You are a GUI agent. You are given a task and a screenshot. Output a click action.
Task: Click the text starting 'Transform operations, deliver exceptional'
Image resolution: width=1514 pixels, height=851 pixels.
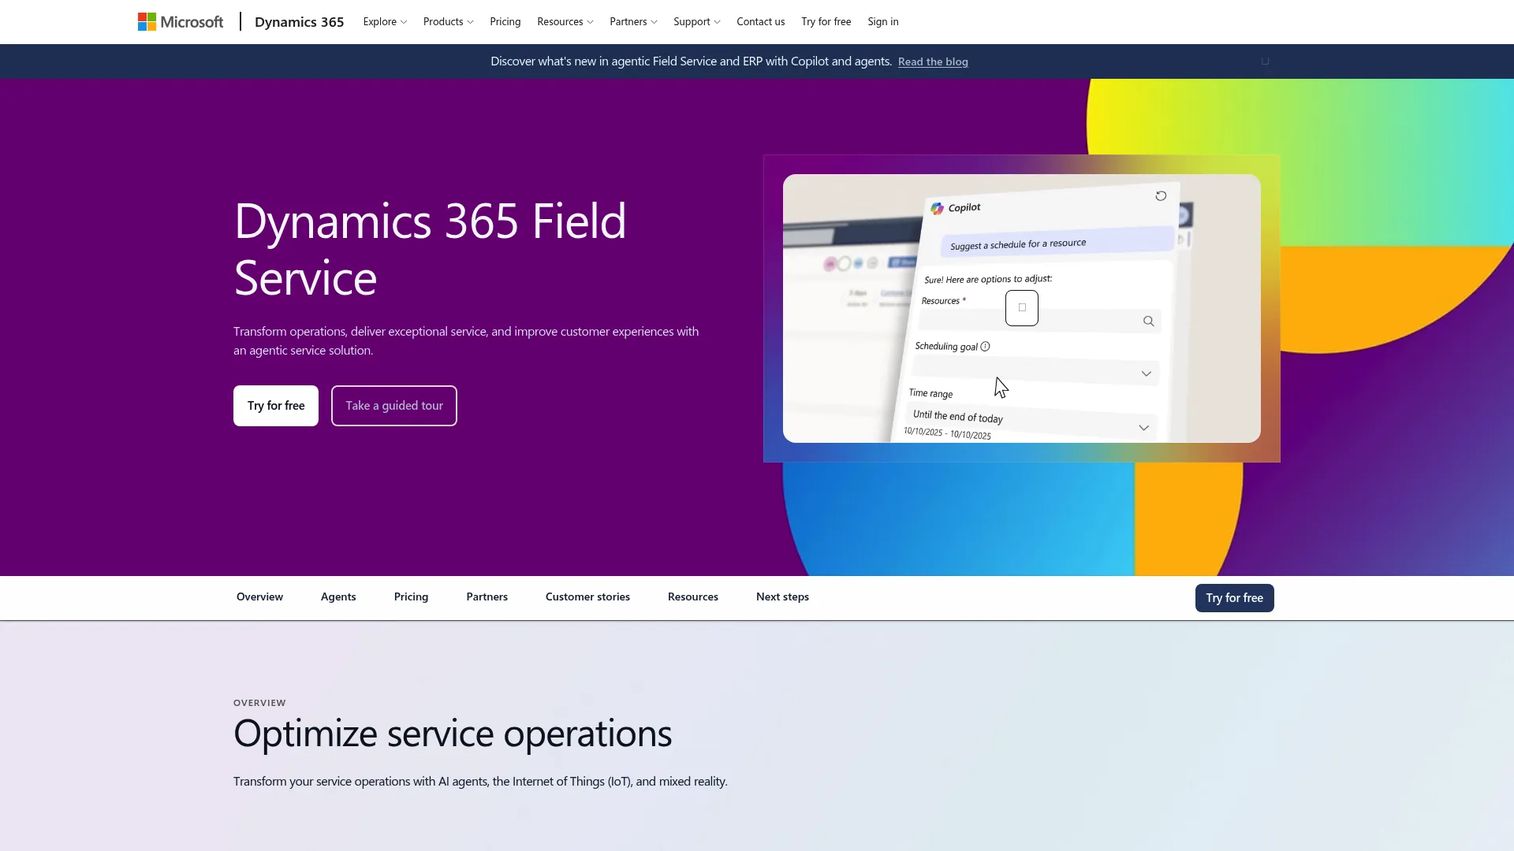pos(466,341)
